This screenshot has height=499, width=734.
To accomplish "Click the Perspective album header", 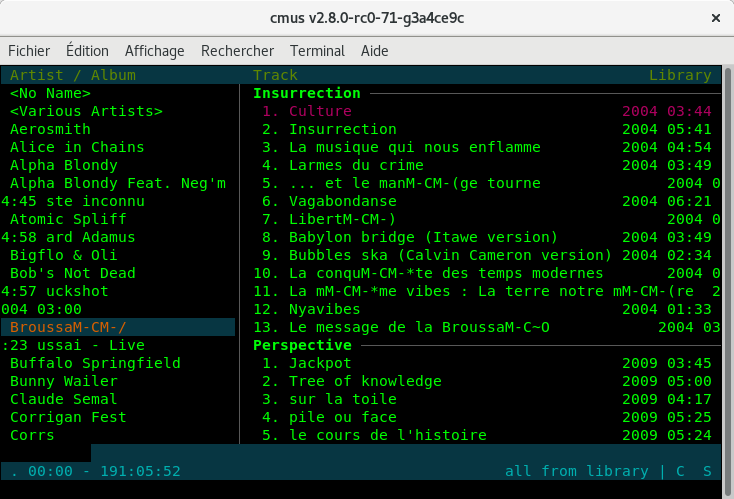I will coord(302,345).
